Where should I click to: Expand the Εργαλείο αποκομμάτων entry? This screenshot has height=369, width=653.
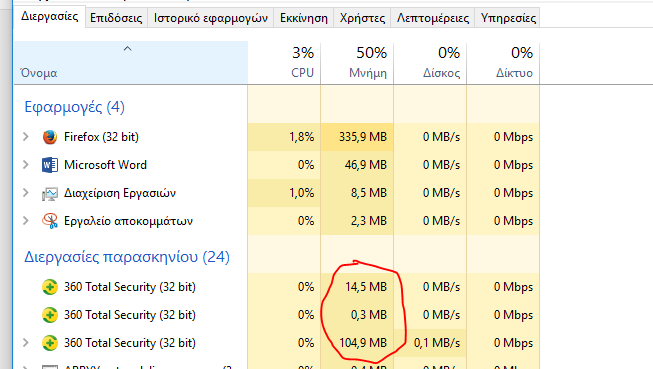(x=26, y=220)
